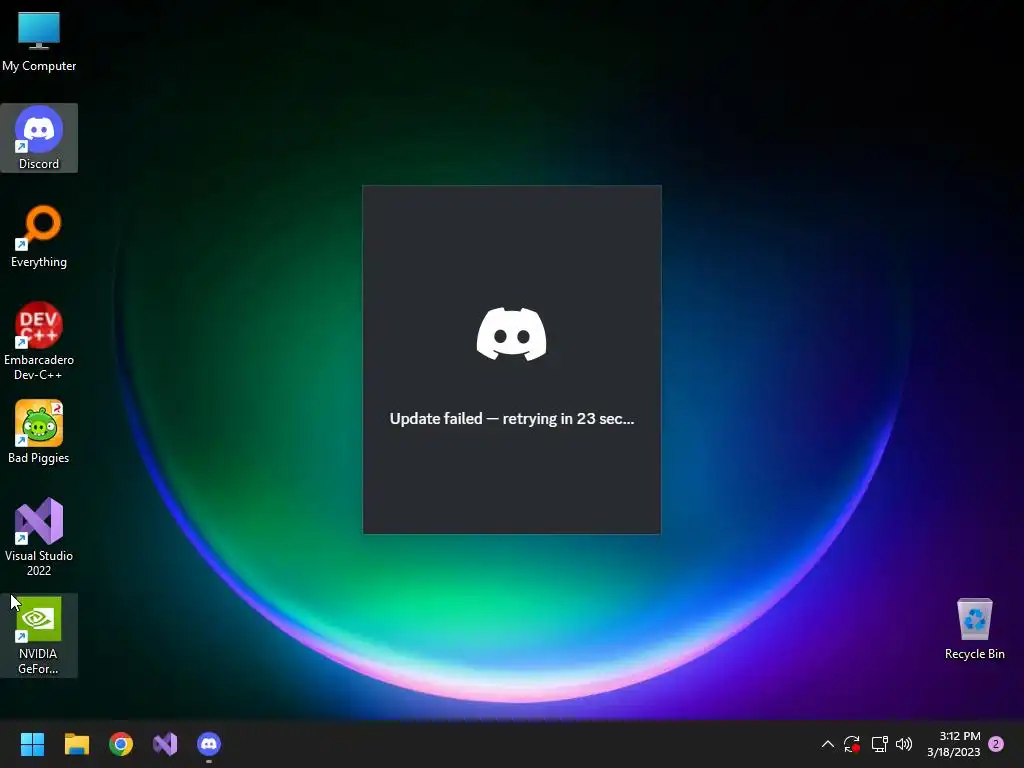This screenshot has height=768, width=1024.
Task: Launch Google Chrome from taskbar
Action: point(121,744)
